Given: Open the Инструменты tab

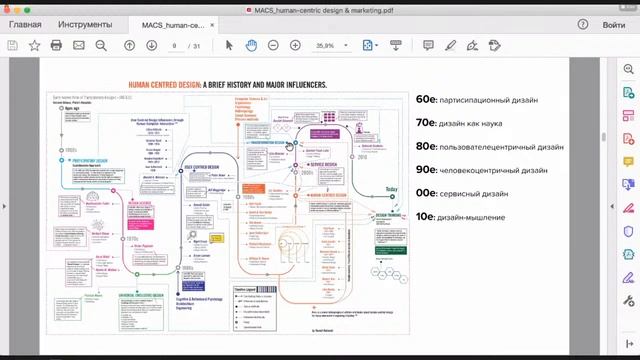Looking at the screenshot, I should click(x=85, y=24).
